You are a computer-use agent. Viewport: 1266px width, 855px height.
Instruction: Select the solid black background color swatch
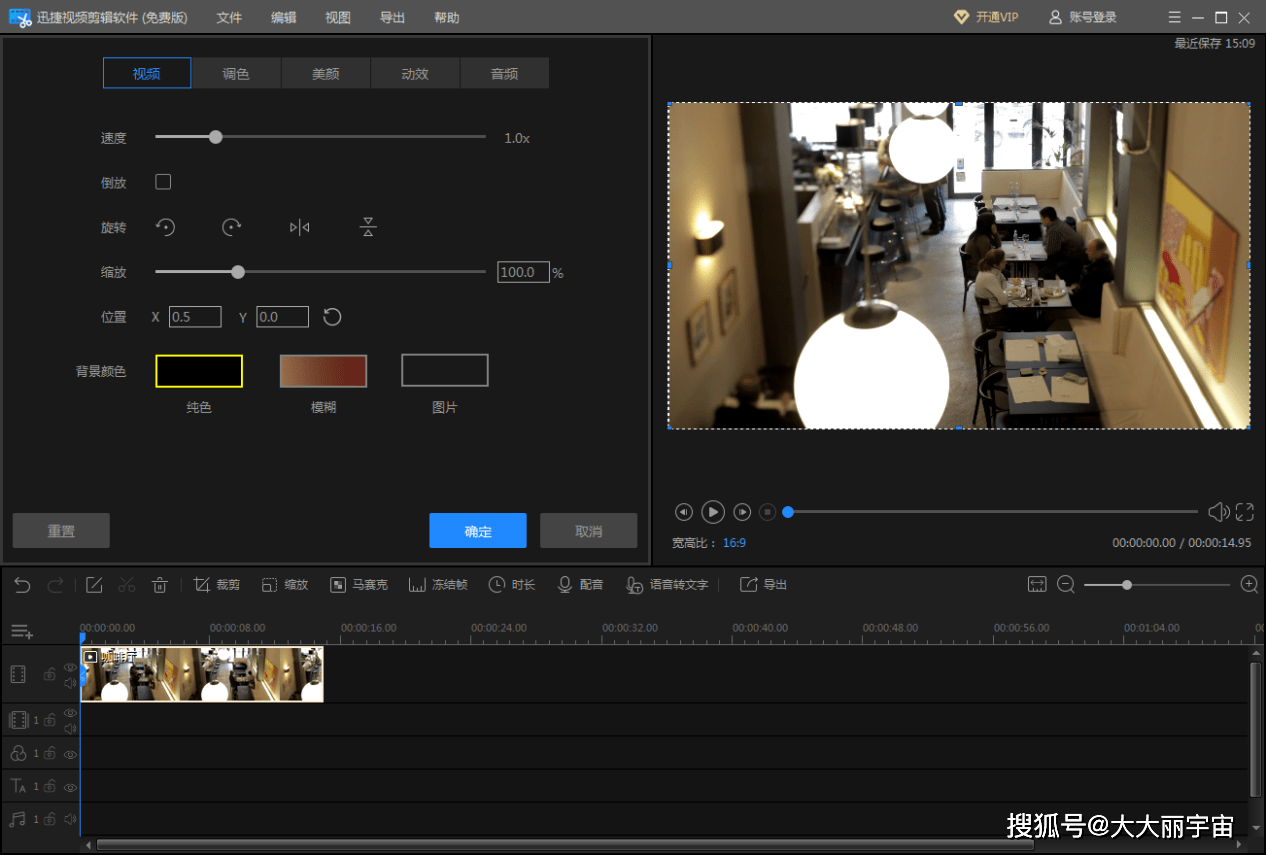[x=198, y=370]
